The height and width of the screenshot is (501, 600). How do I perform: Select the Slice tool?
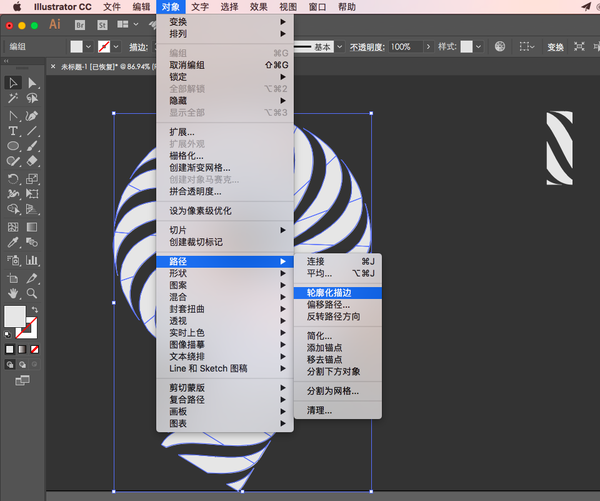32,278
